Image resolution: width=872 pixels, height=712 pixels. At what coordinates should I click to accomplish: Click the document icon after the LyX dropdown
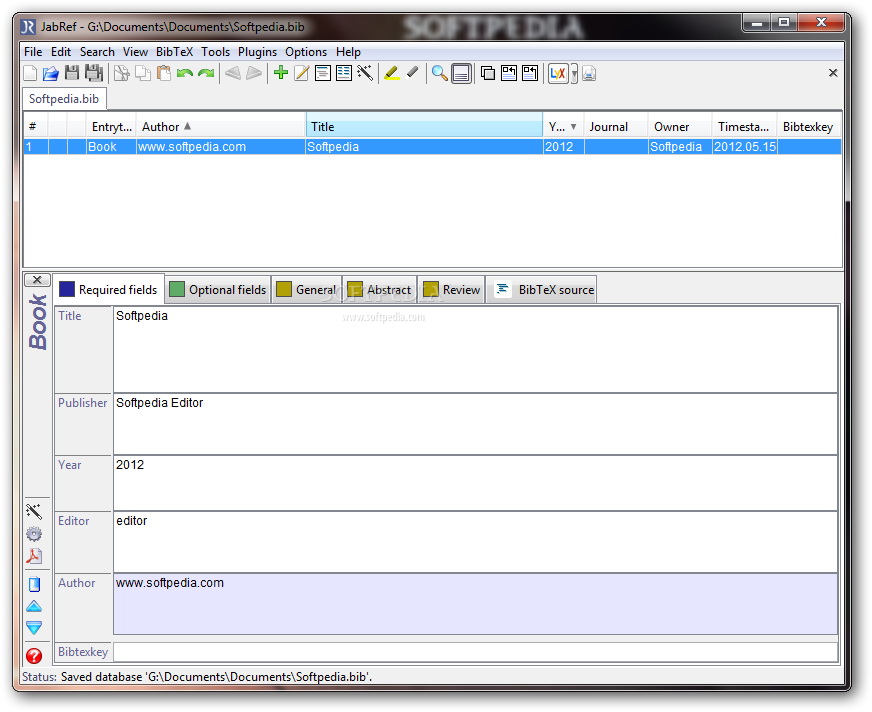(589, 73)
